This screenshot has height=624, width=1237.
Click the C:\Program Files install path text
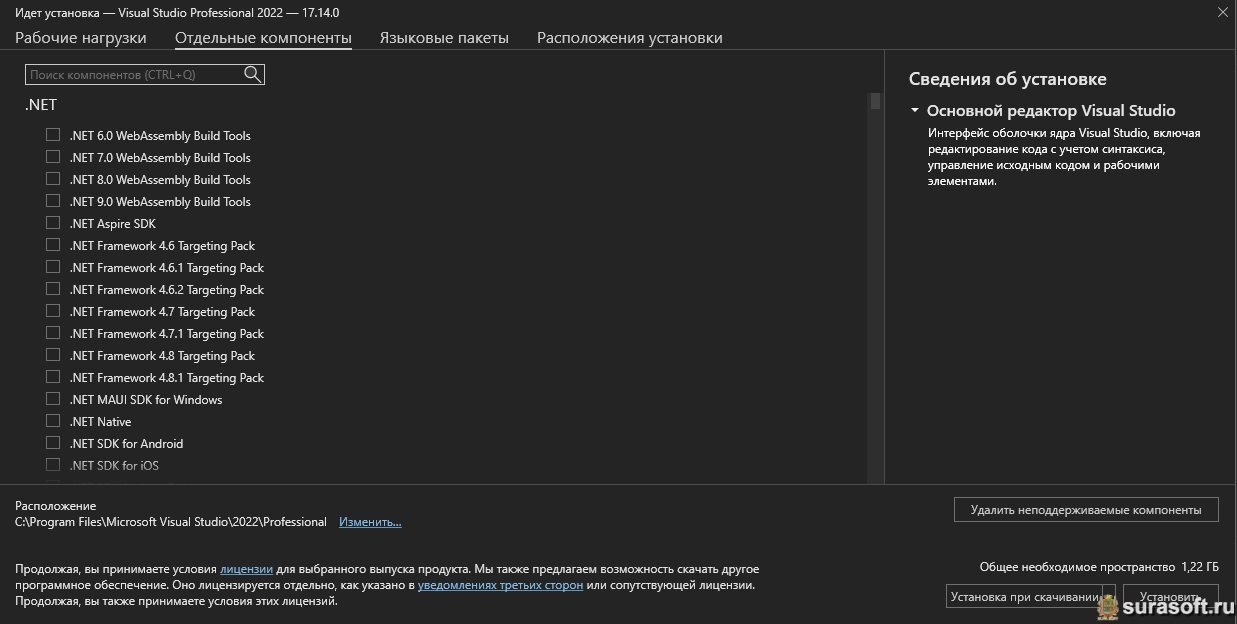pos(171,522)
